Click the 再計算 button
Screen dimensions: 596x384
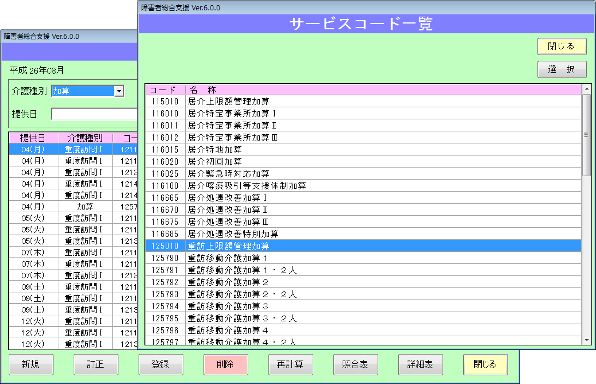click(290, 364)
